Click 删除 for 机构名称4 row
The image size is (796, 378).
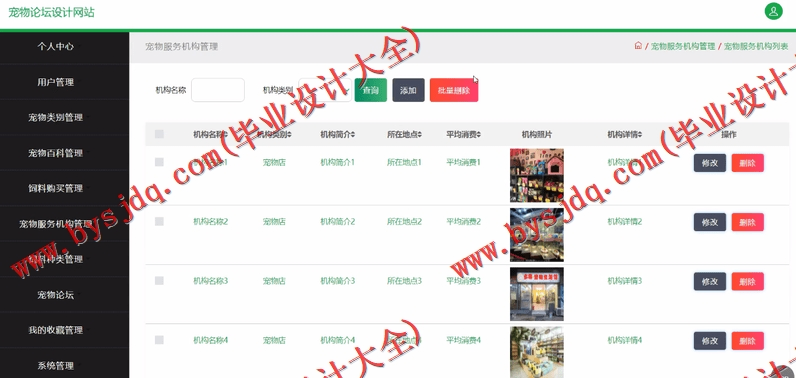(747, 341)
